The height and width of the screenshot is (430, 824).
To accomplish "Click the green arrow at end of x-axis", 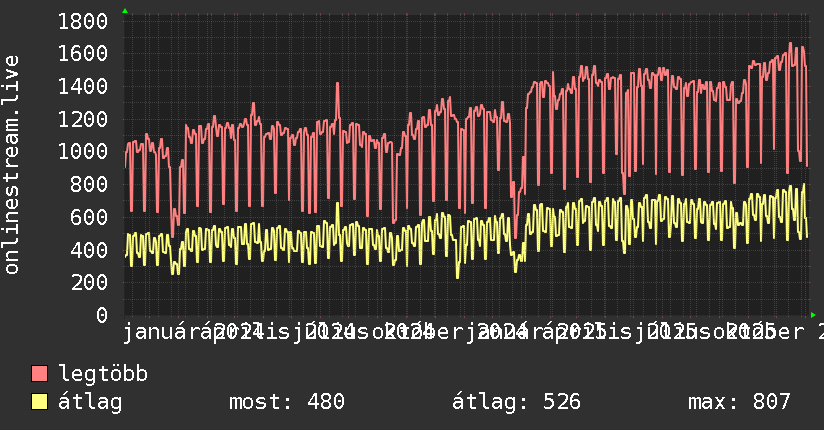I will [813, 315].
